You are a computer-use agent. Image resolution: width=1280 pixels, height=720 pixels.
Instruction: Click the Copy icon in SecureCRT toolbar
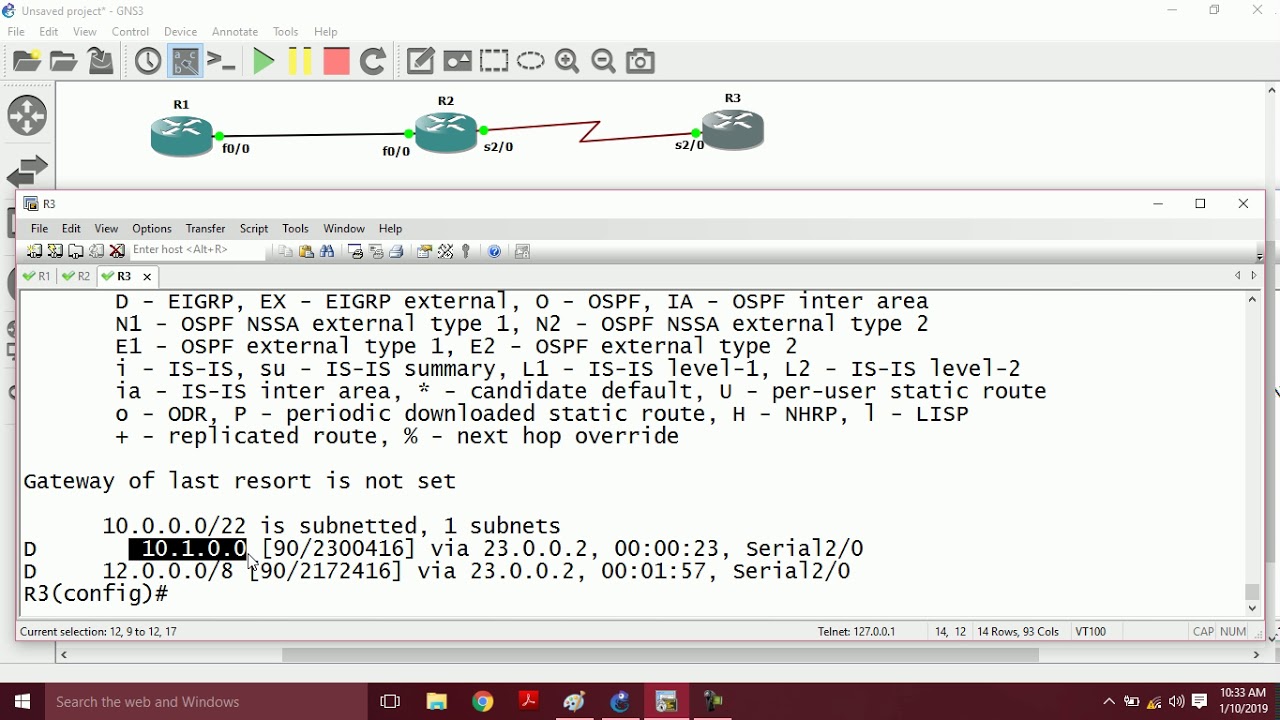[x=285, y=251]
